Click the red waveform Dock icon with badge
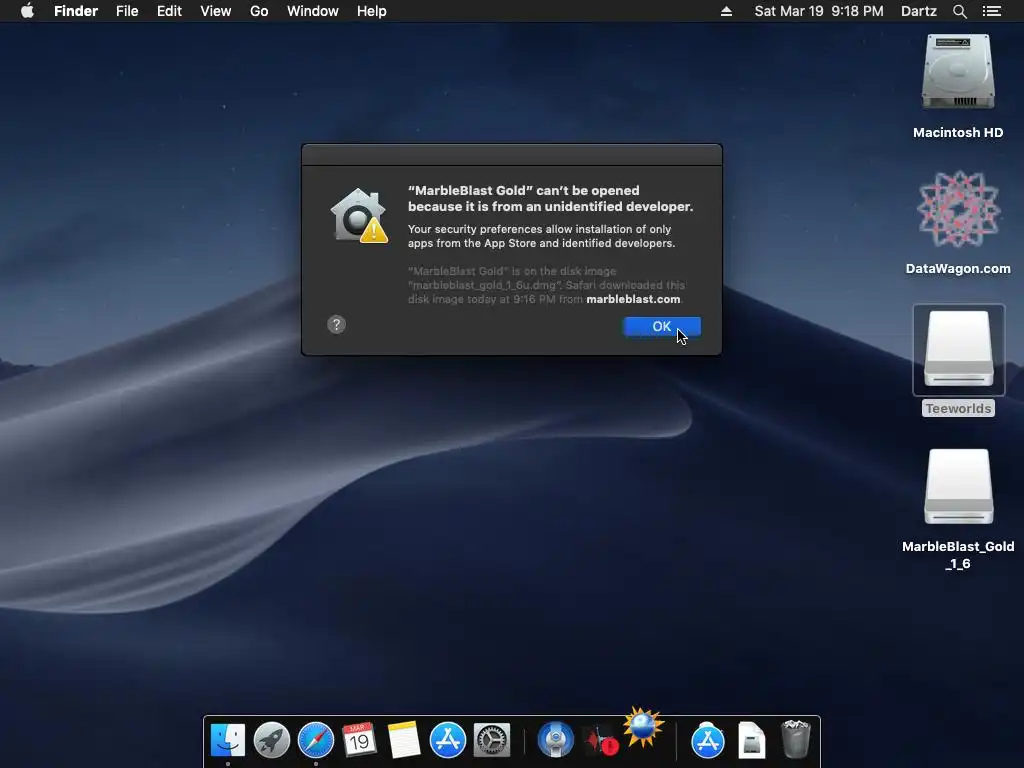1024x768 pixels. (x=600, y=741)
